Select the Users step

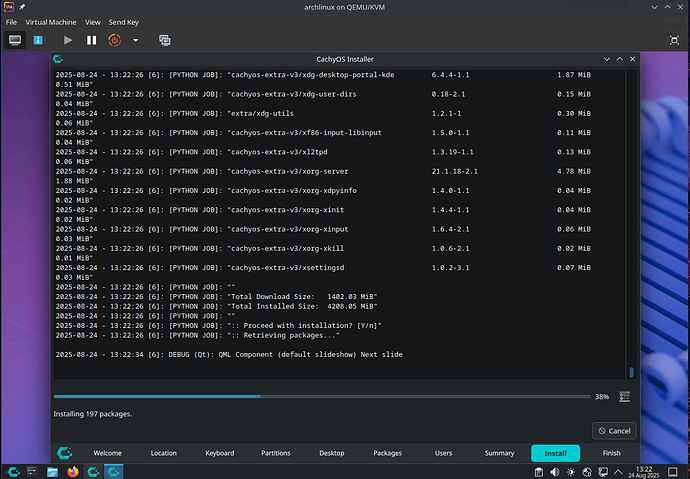coord(444,453)
